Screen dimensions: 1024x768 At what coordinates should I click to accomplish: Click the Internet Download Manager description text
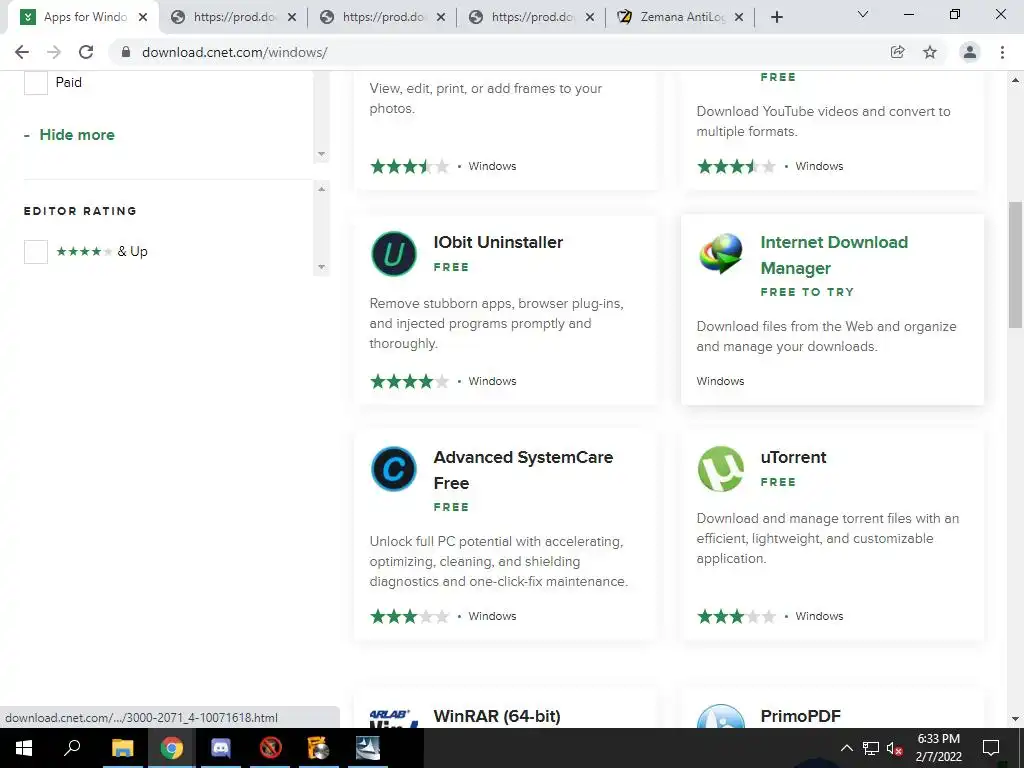pyautogui.click(x=826, y=336)
